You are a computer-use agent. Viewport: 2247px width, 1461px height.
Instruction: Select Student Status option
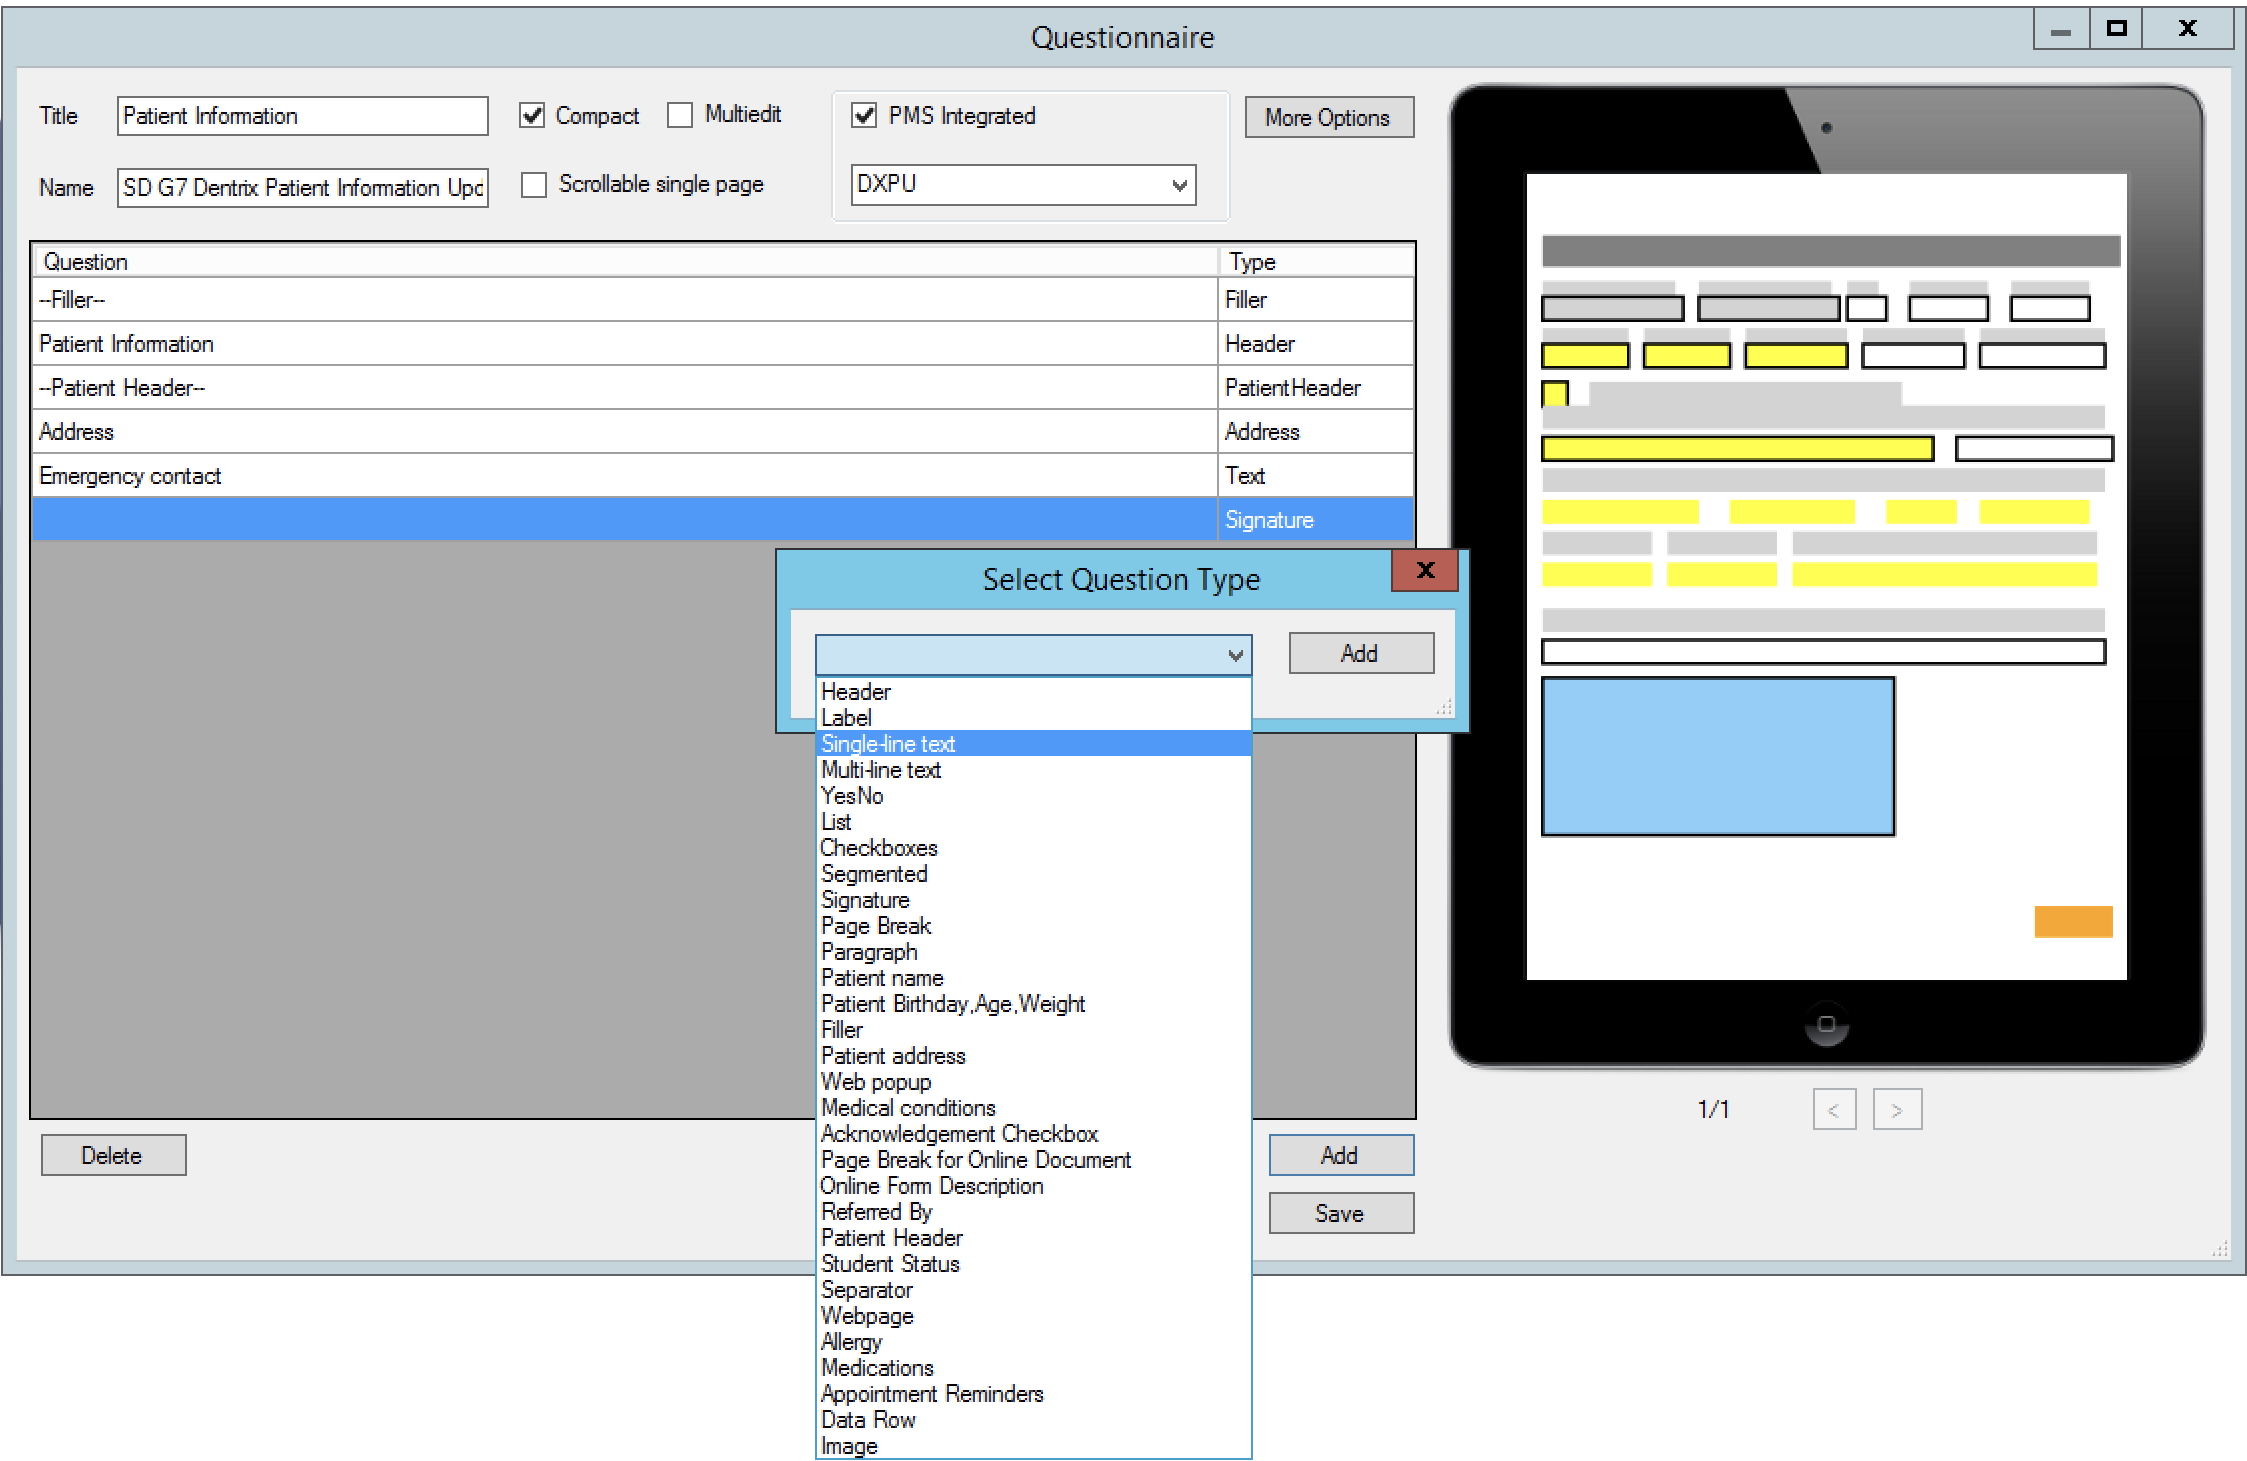(x=1033, y=1264)
